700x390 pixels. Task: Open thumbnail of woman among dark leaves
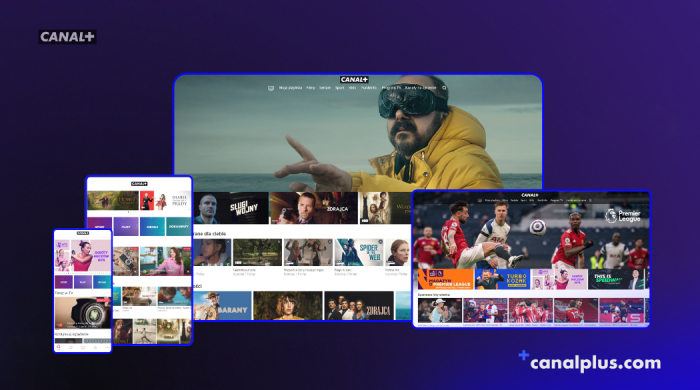point(288,306)
